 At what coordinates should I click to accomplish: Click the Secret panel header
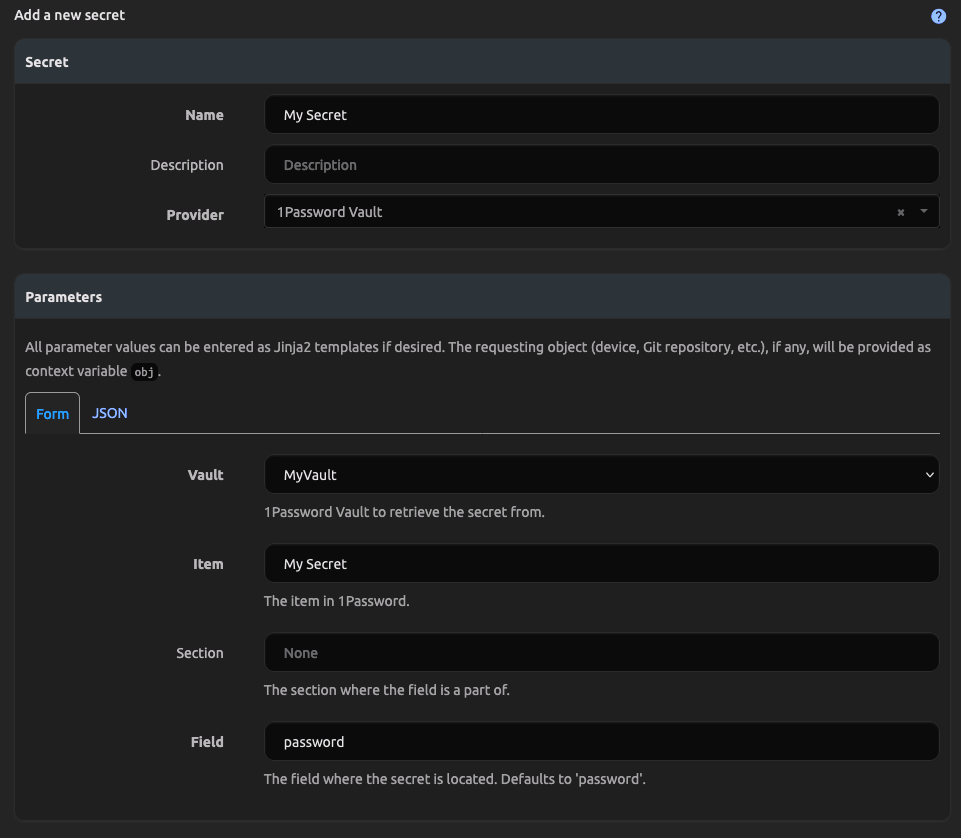click(46, 61)
